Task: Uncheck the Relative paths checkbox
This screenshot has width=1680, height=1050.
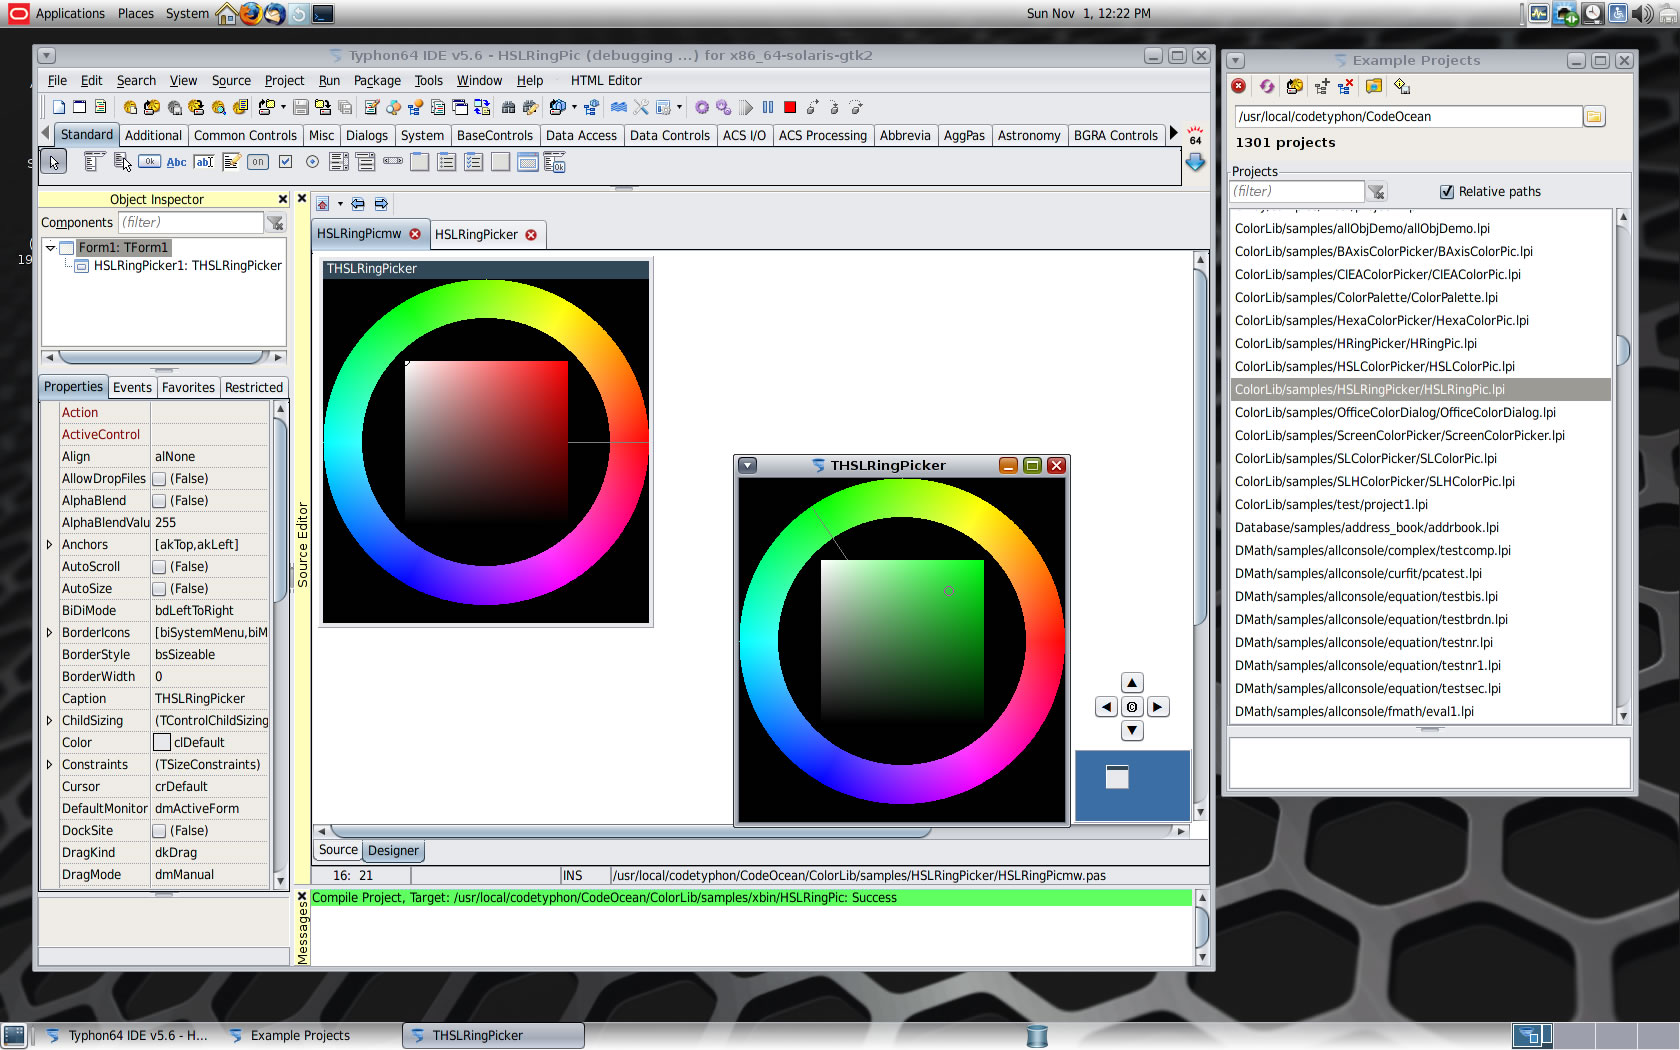Action: [1446, 192]
